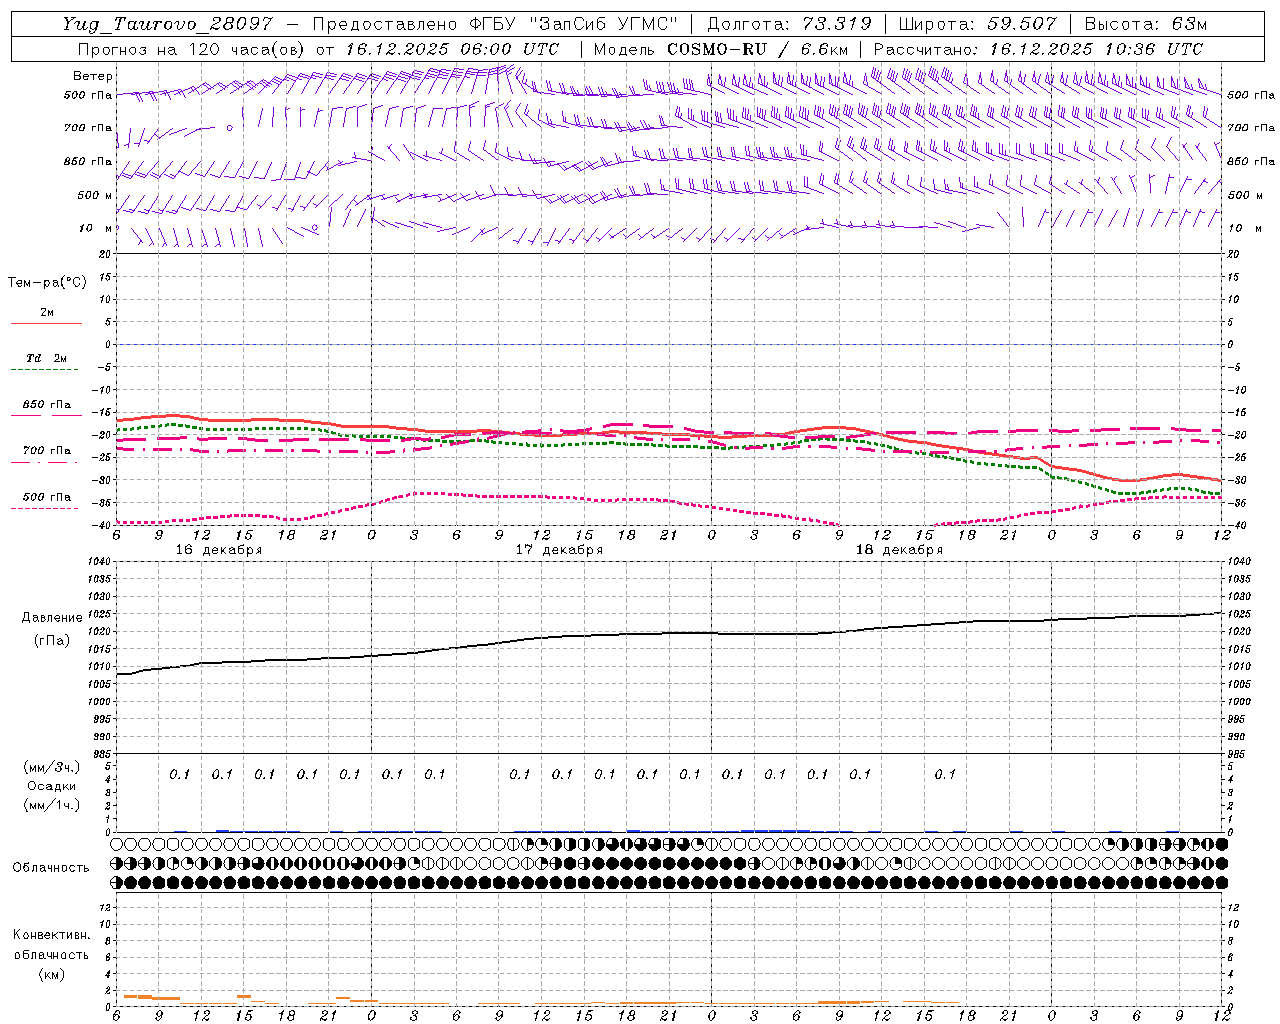Click the Долгота: 73.319 value
Viewport: 1280px width, 1024px height.
point(790,25)
